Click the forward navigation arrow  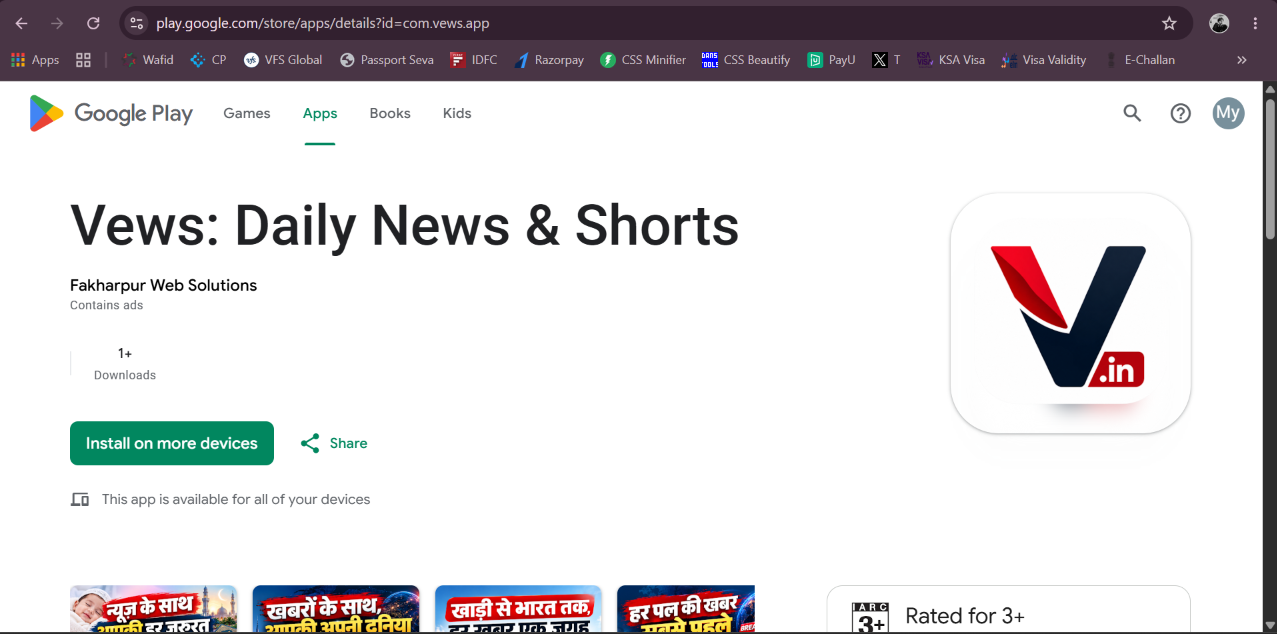coord(57,23)
